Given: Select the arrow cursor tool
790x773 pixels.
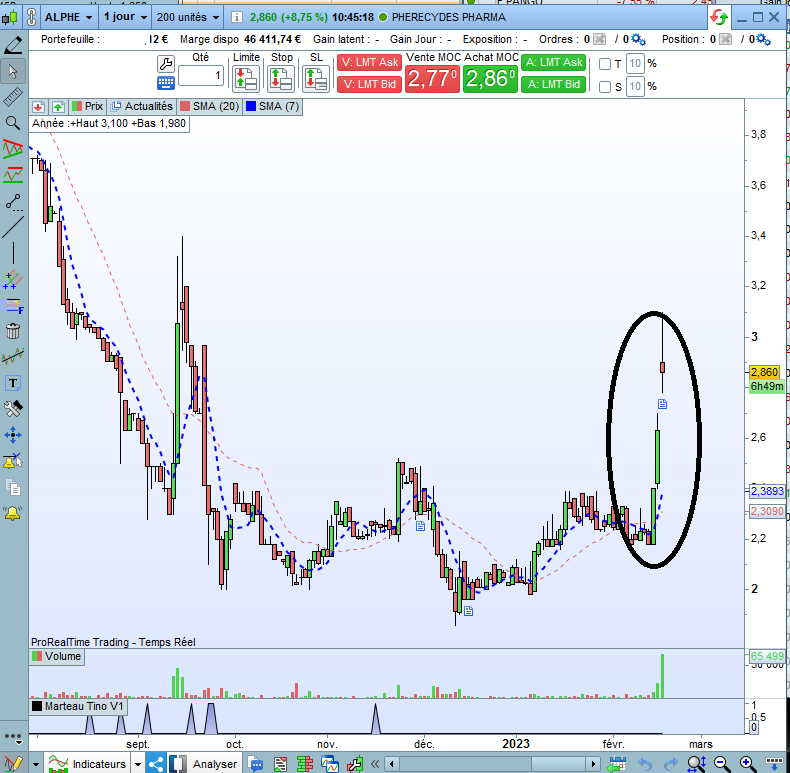Looking at the screenshot, I should [x=13, y=72].
